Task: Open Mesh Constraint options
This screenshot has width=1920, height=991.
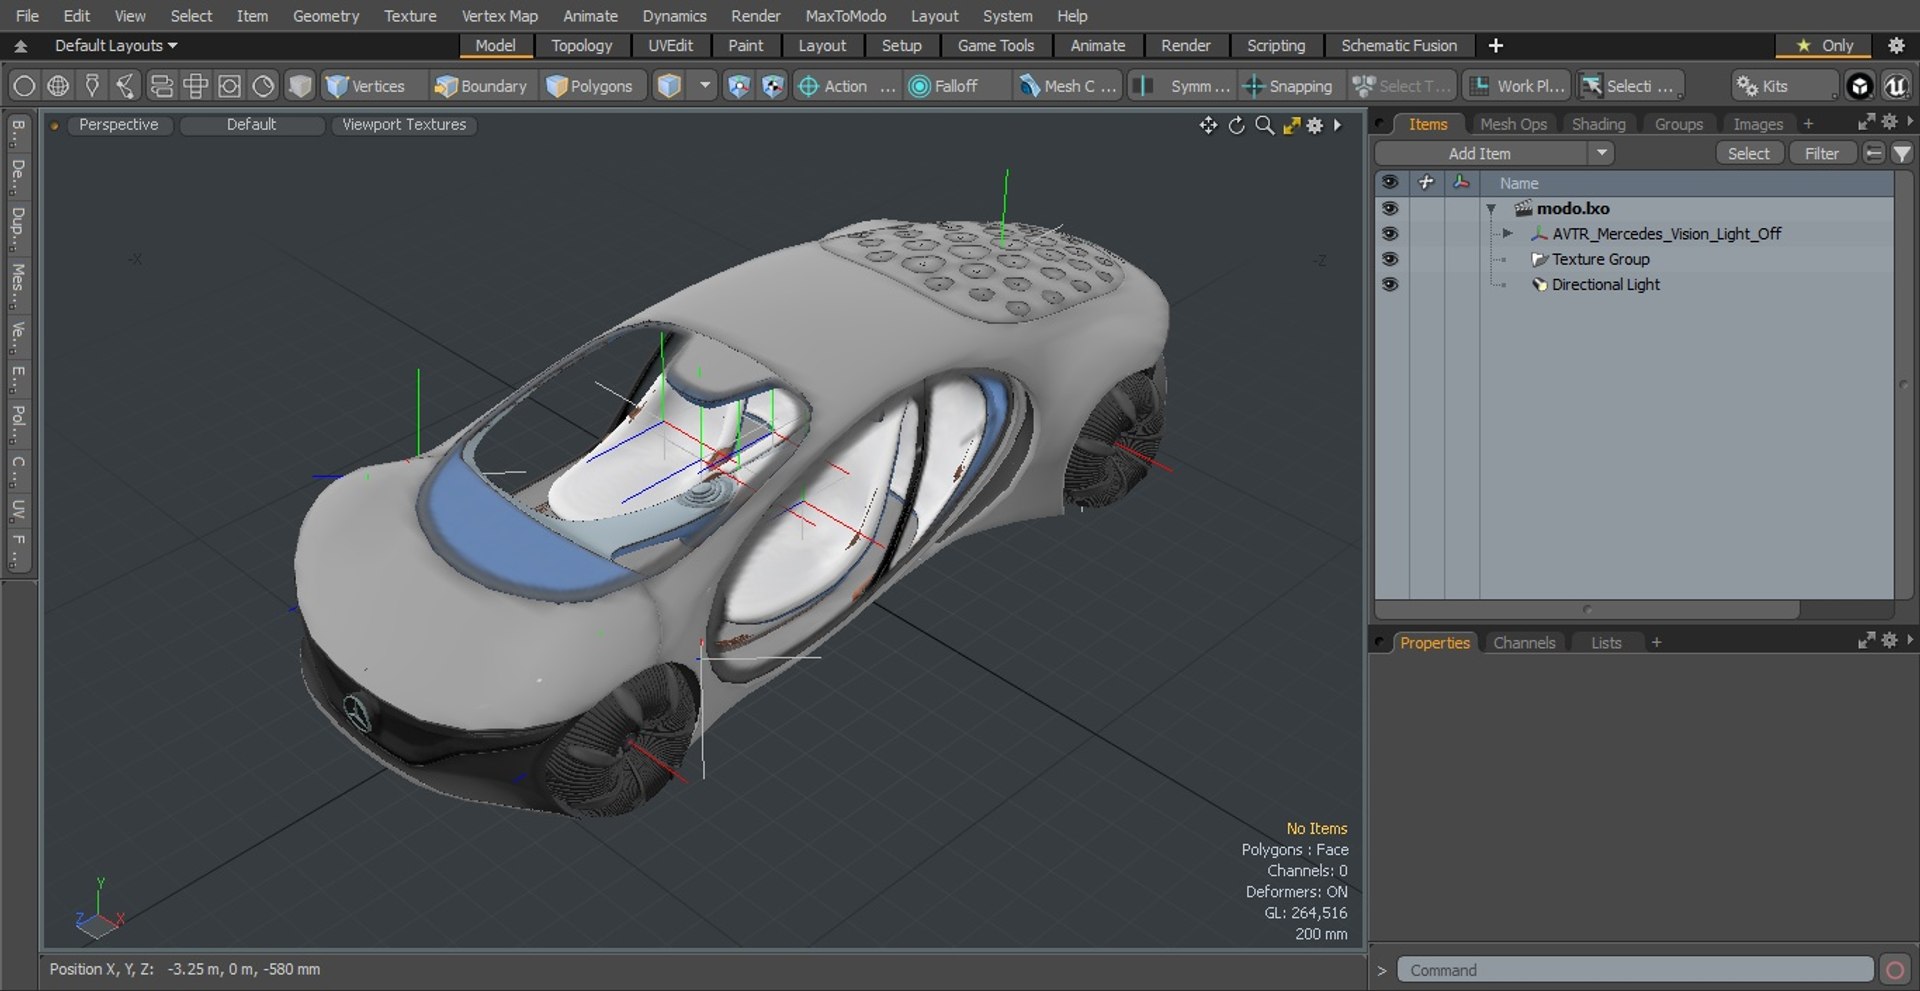Action: 1068,86
